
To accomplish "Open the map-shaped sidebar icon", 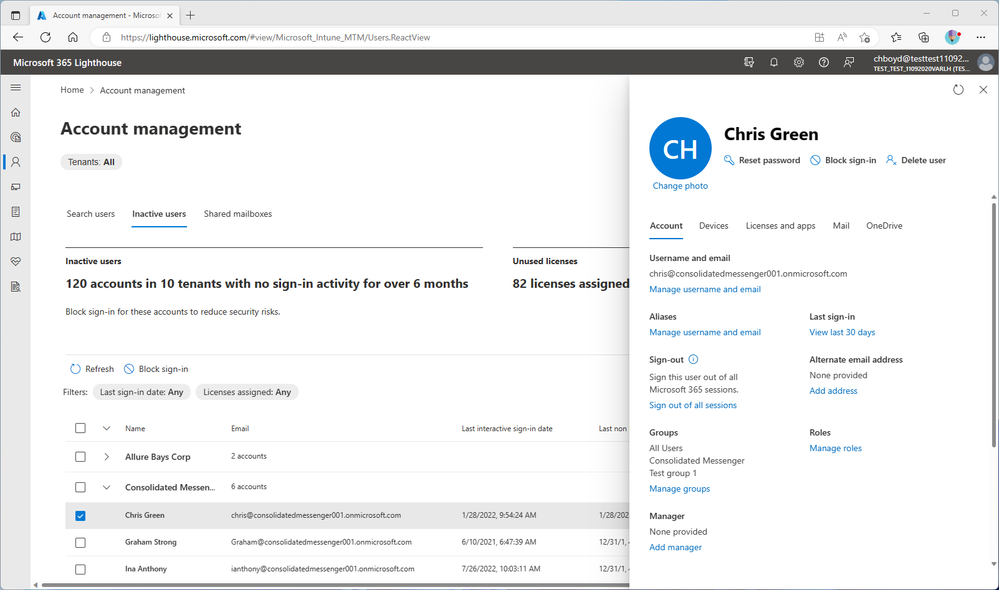I will pyautogui.click(x=16, y=236).
